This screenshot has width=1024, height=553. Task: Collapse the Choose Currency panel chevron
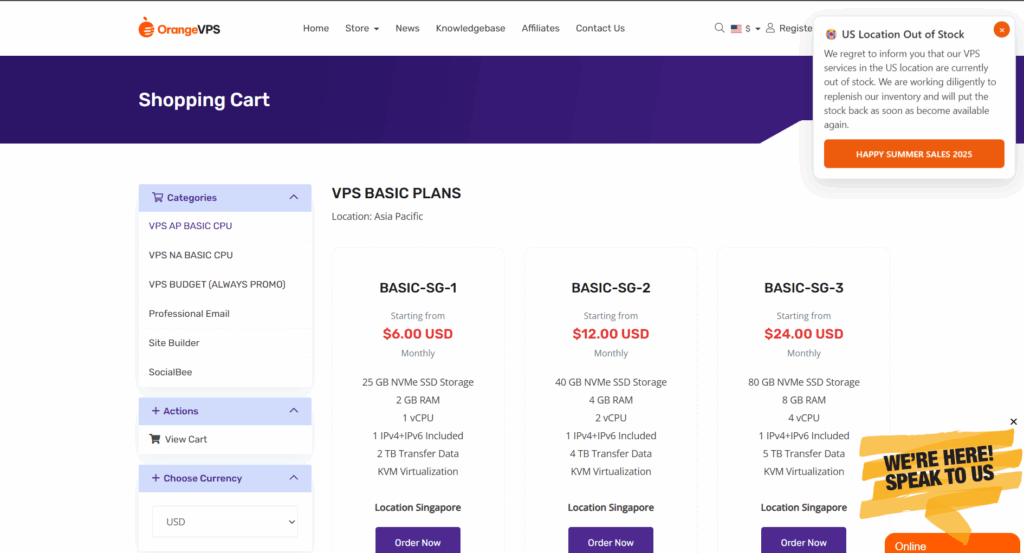pos(294,478)
